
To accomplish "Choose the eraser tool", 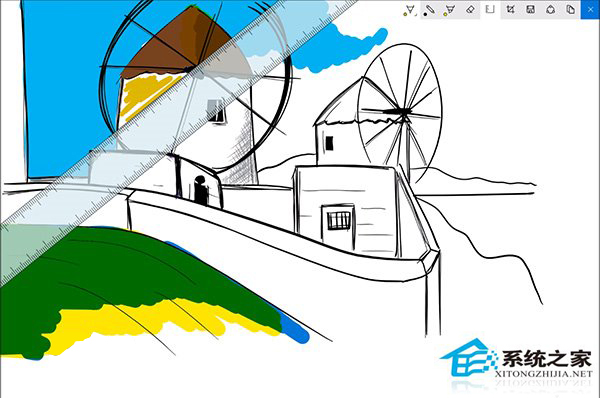I will 470,10.
